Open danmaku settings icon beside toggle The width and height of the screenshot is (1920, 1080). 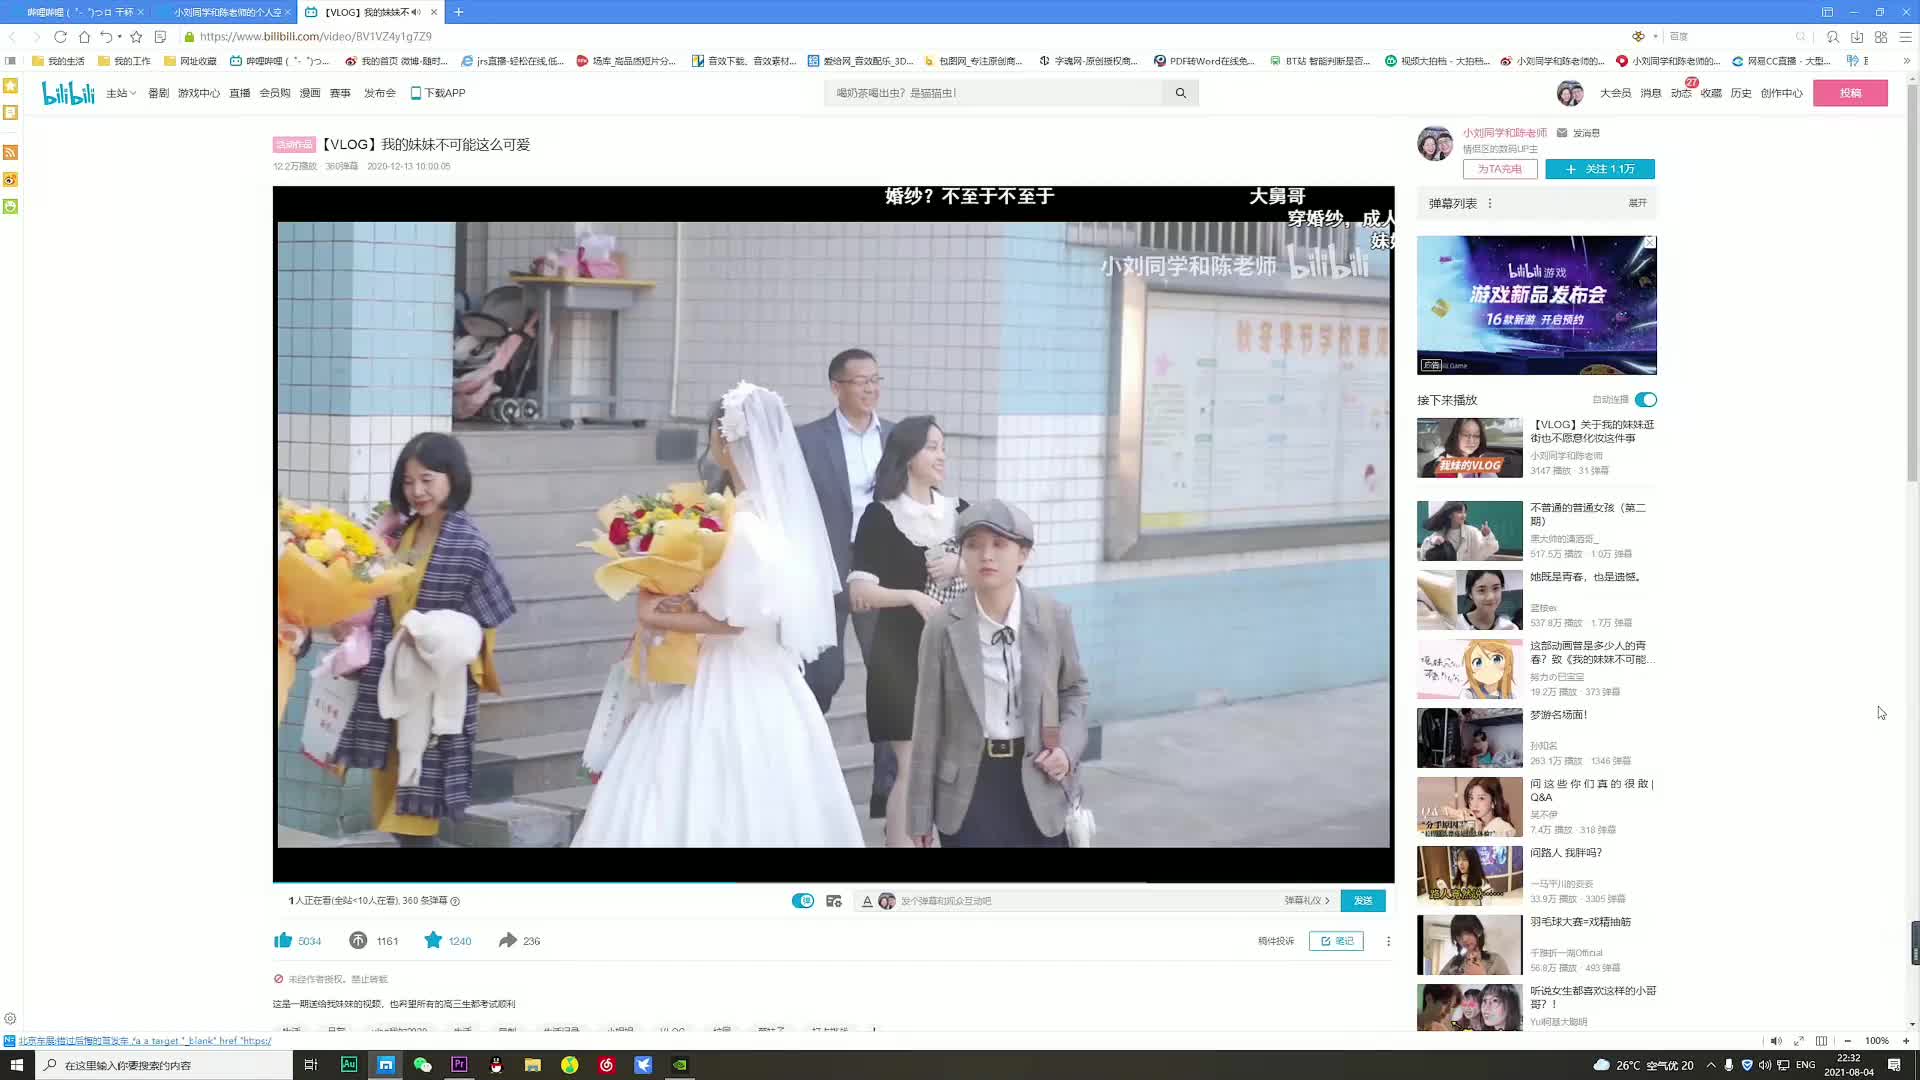tap(834, 901)
